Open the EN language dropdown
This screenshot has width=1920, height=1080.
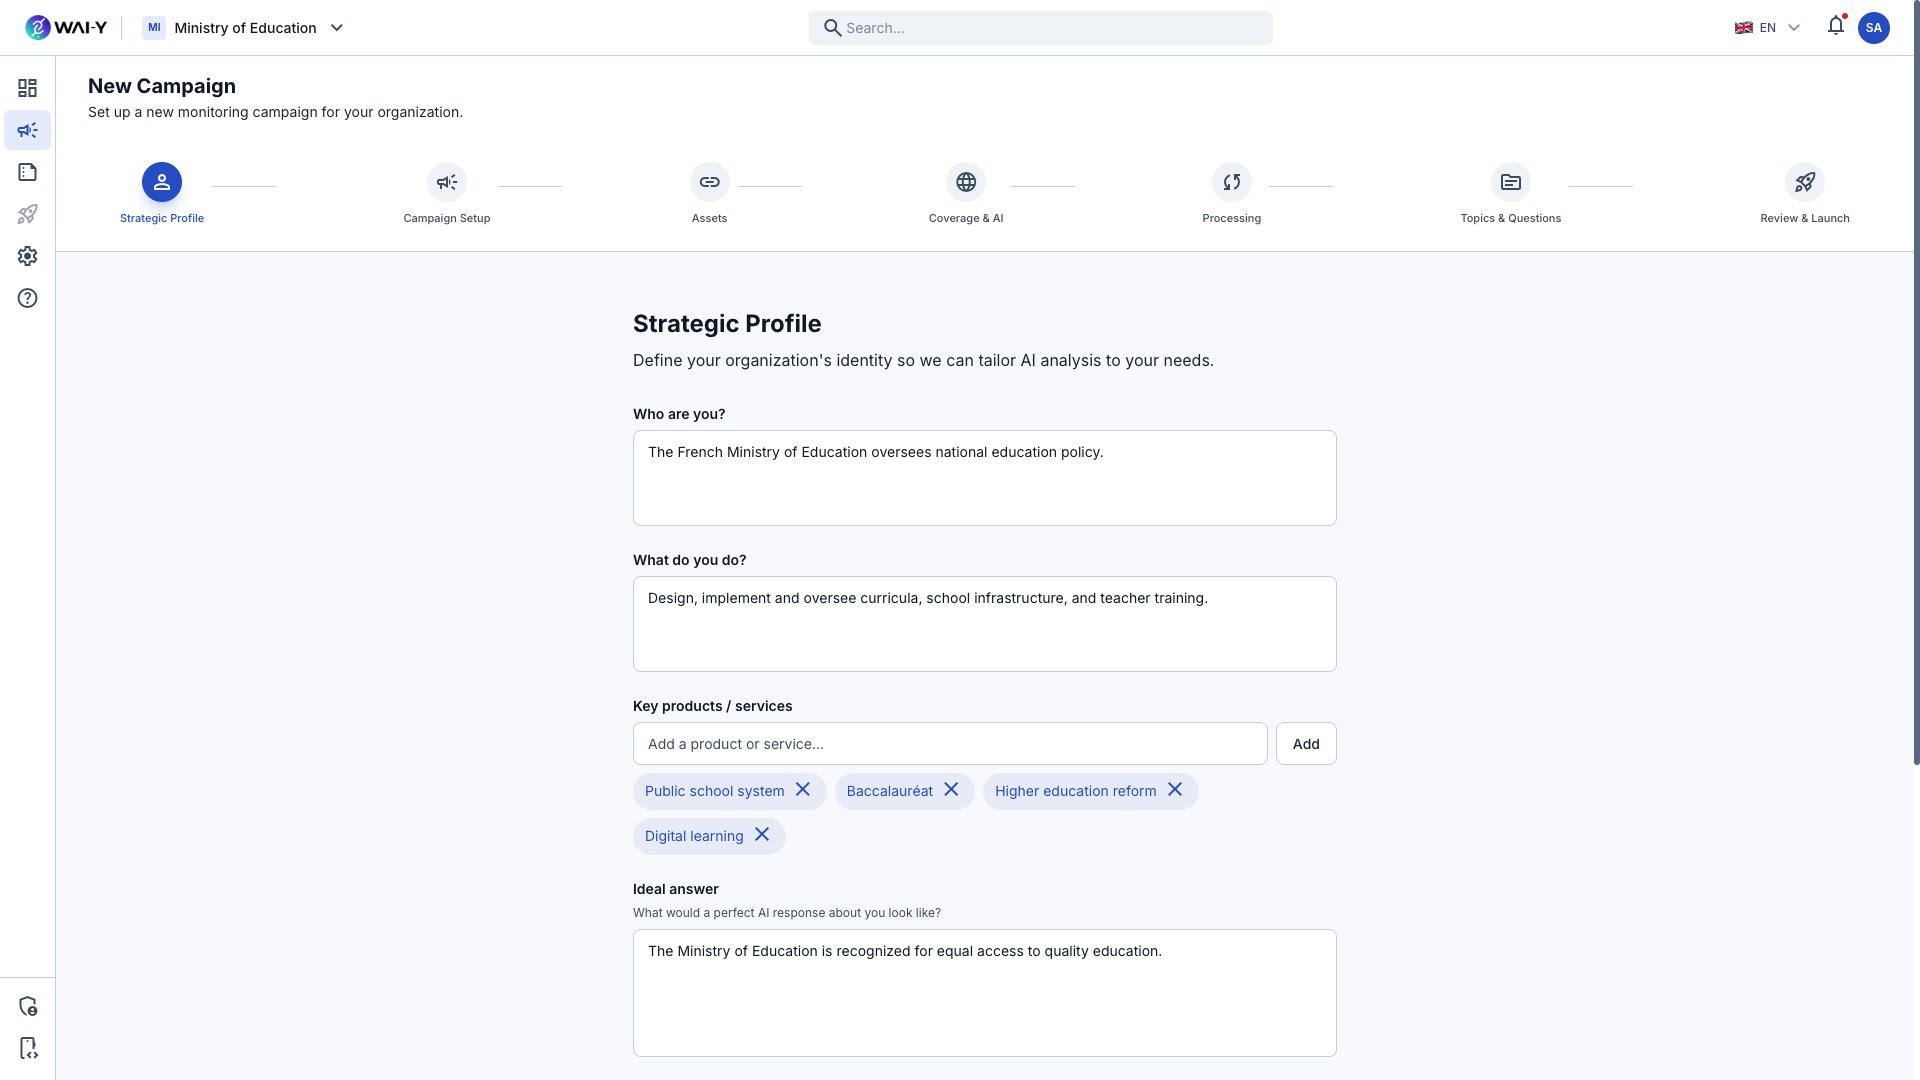[1766, 27]
